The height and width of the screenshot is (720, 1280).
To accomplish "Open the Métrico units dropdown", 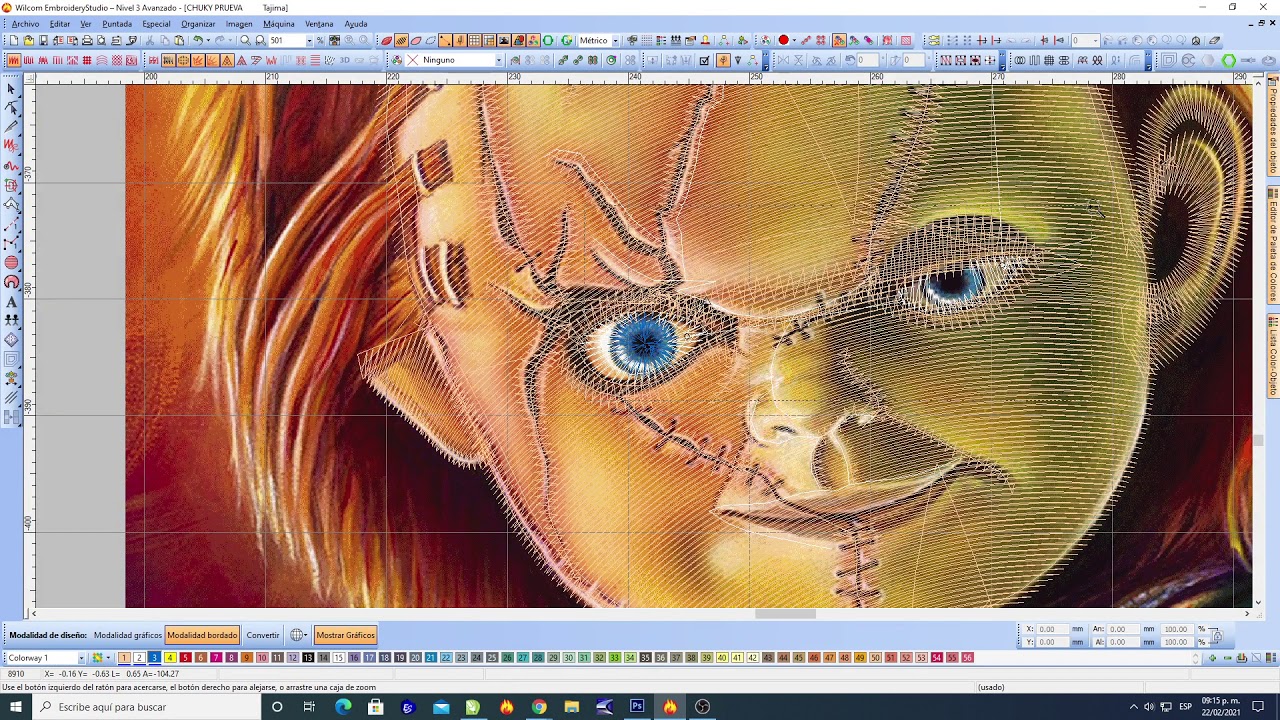I will coord(615,40).
